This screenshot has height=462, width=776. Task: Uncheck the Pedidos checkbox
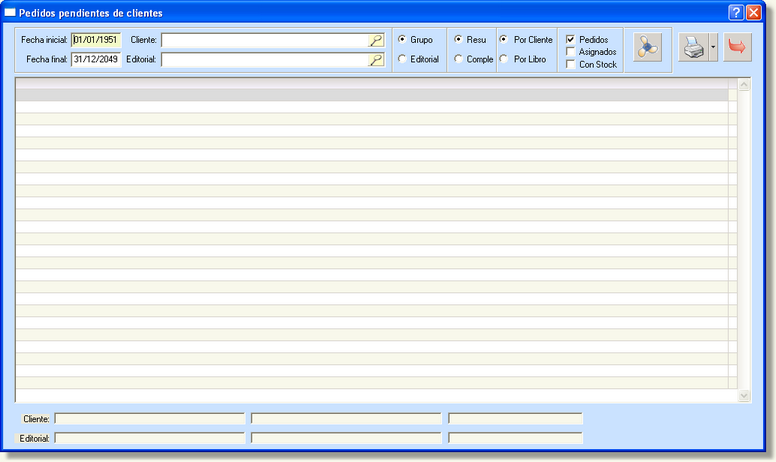[571, 39]
